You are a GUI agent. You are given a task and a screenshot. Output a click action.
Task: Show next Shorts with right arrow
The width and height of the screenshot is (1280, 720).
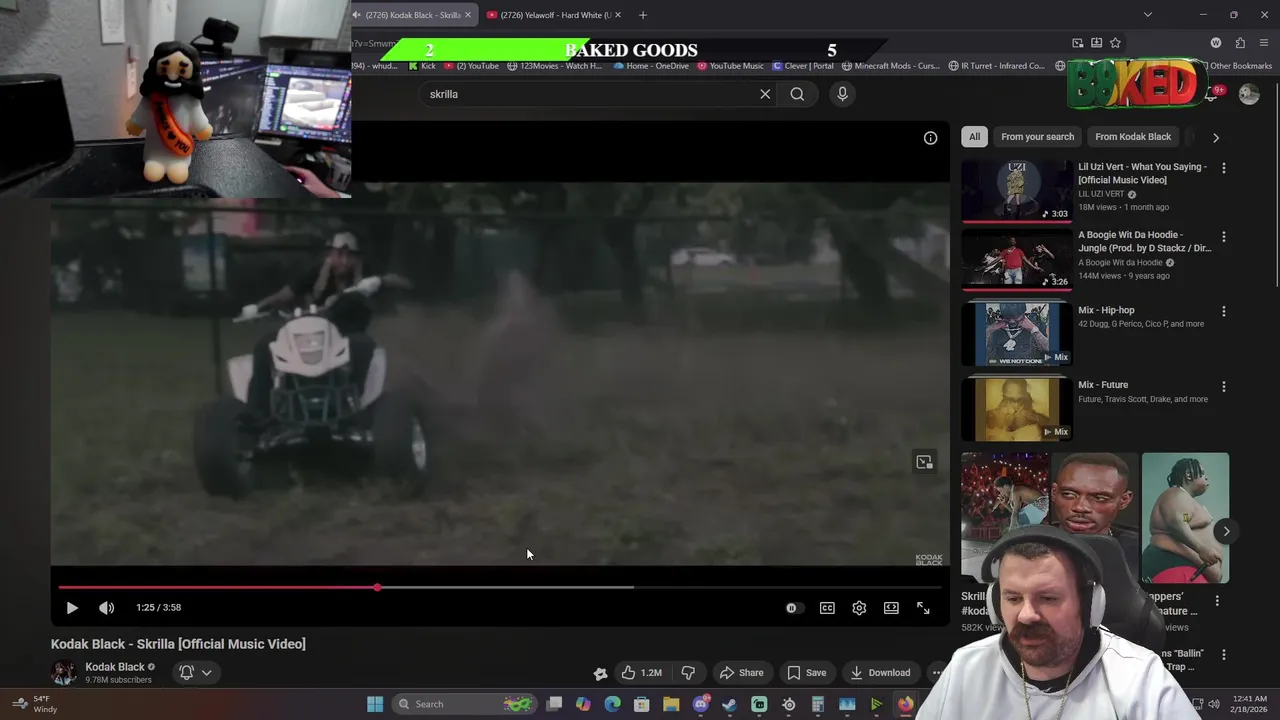tap(1226, 531)
